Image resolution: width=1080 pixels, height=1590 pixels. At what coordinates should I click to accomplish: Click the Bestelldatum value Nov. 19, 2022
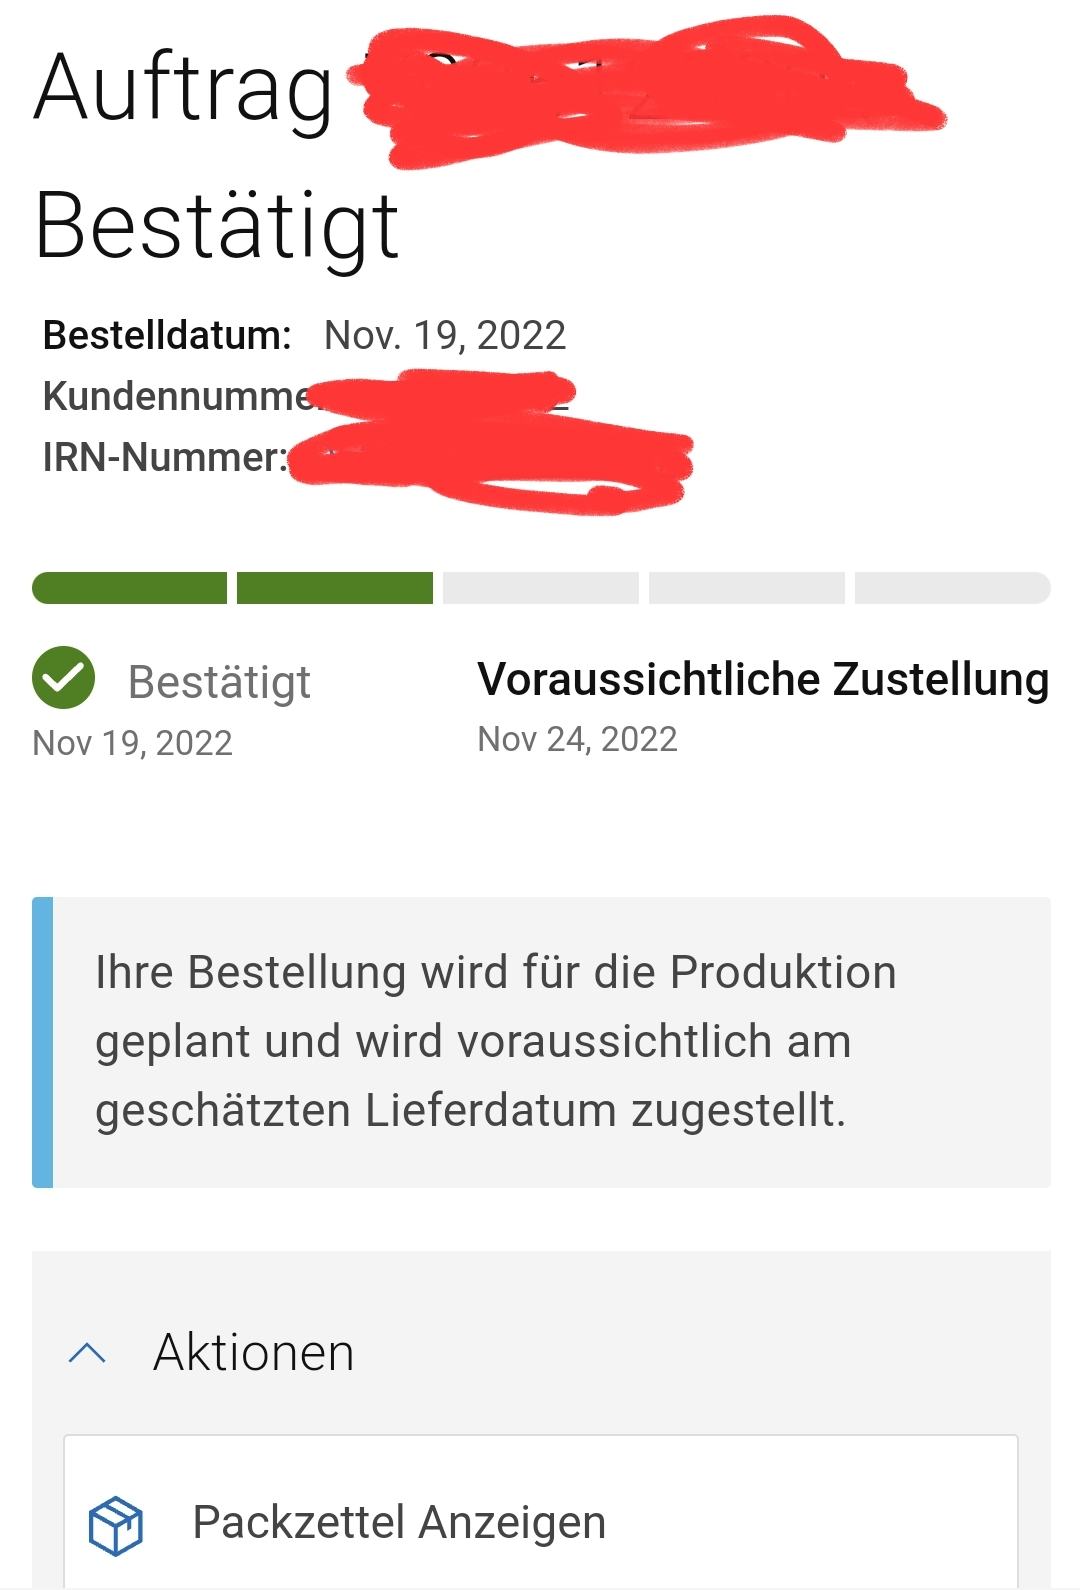click(445, 335)
